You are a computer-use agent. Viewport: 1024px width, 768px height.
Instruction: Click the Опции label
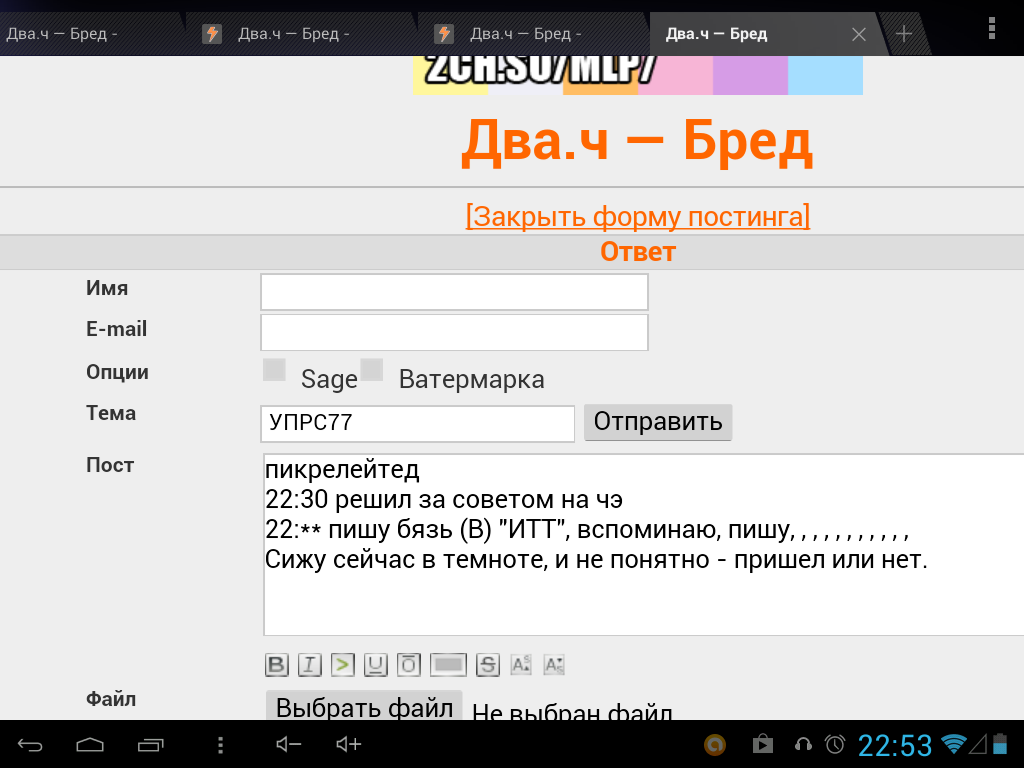tap(118, 372)
